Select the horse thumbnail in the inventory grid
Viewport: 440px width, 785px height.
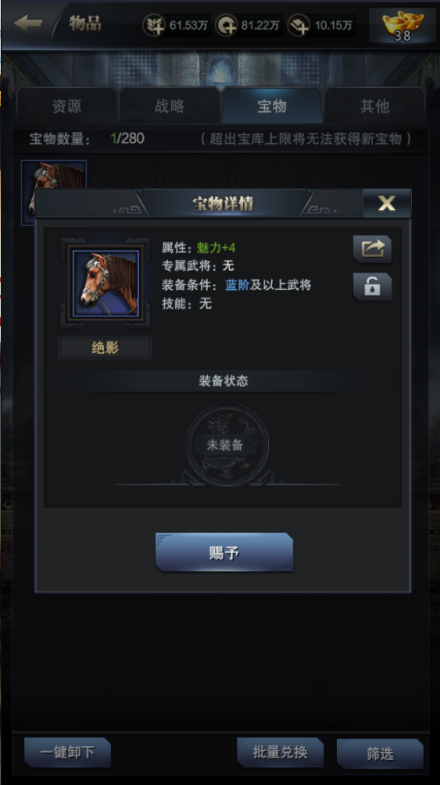[54, 176]
